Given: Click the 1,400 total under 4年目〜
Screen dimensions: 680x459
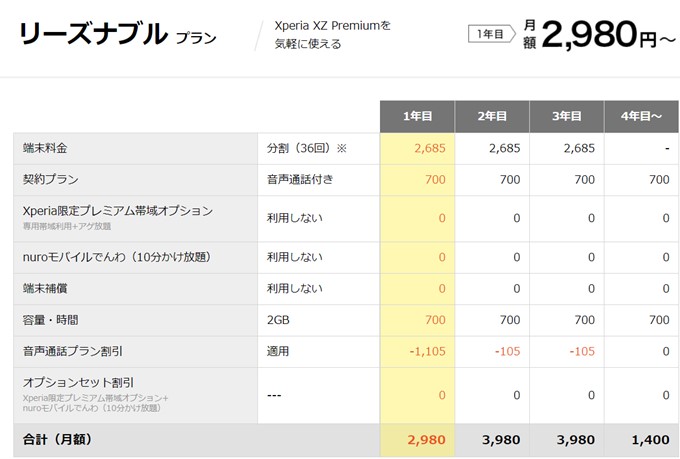Looking at the screenshot, I should [651, 440].
